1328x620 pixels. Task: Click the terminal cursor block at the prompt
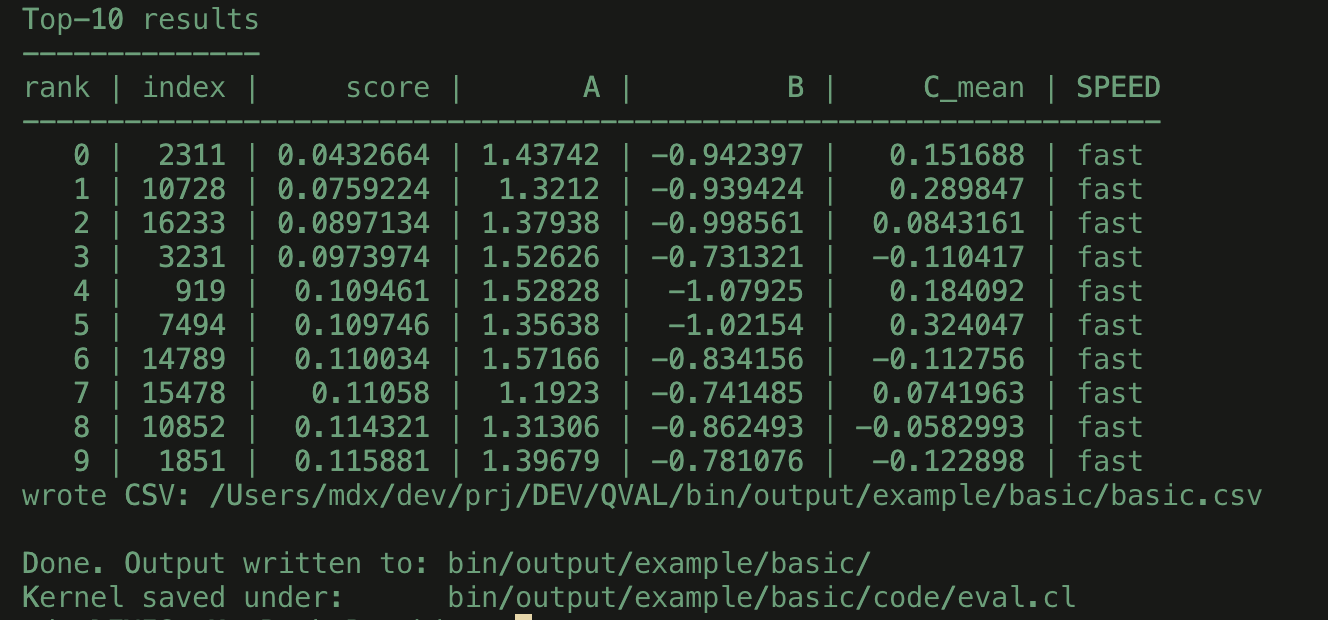click(523, 616)
